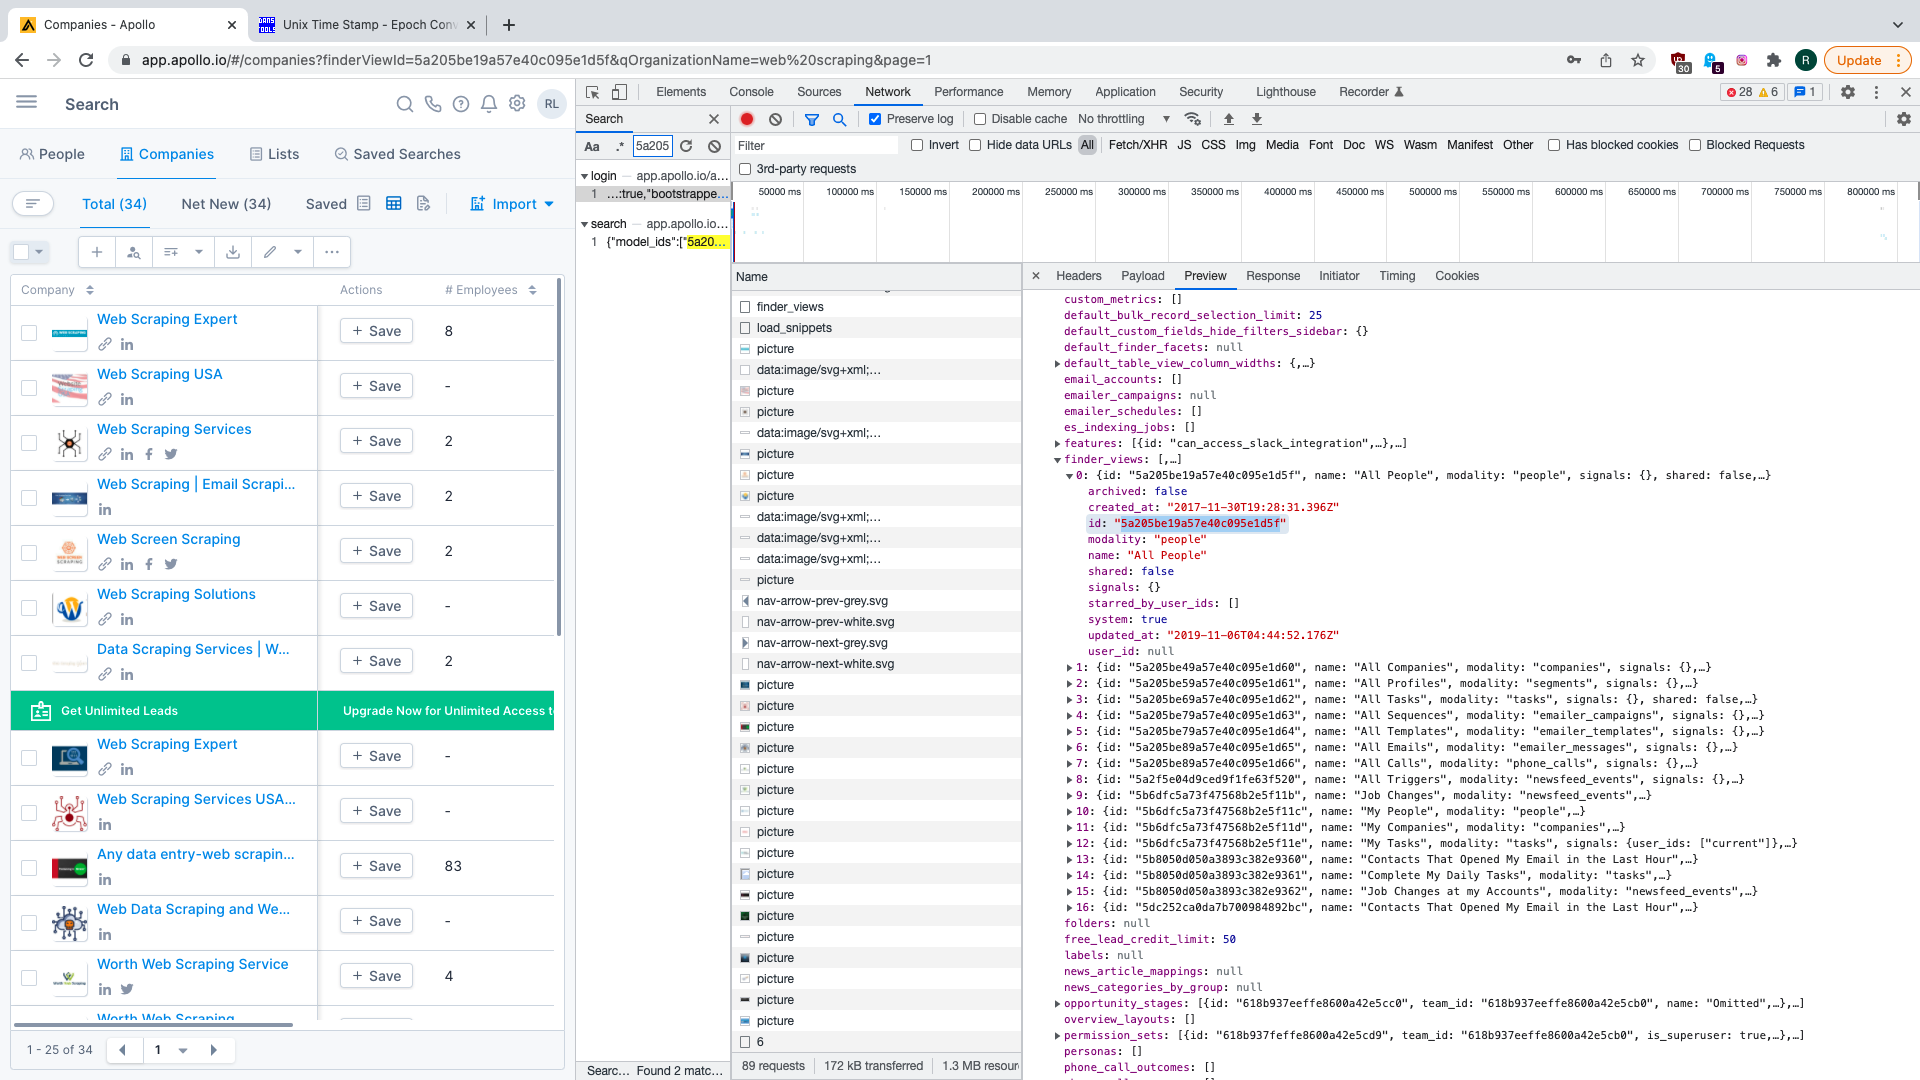The width and height of the screenshot is (1920, 1080).
Task: Open Chrome extensions puzzle icon
Action: [1774, 60]
